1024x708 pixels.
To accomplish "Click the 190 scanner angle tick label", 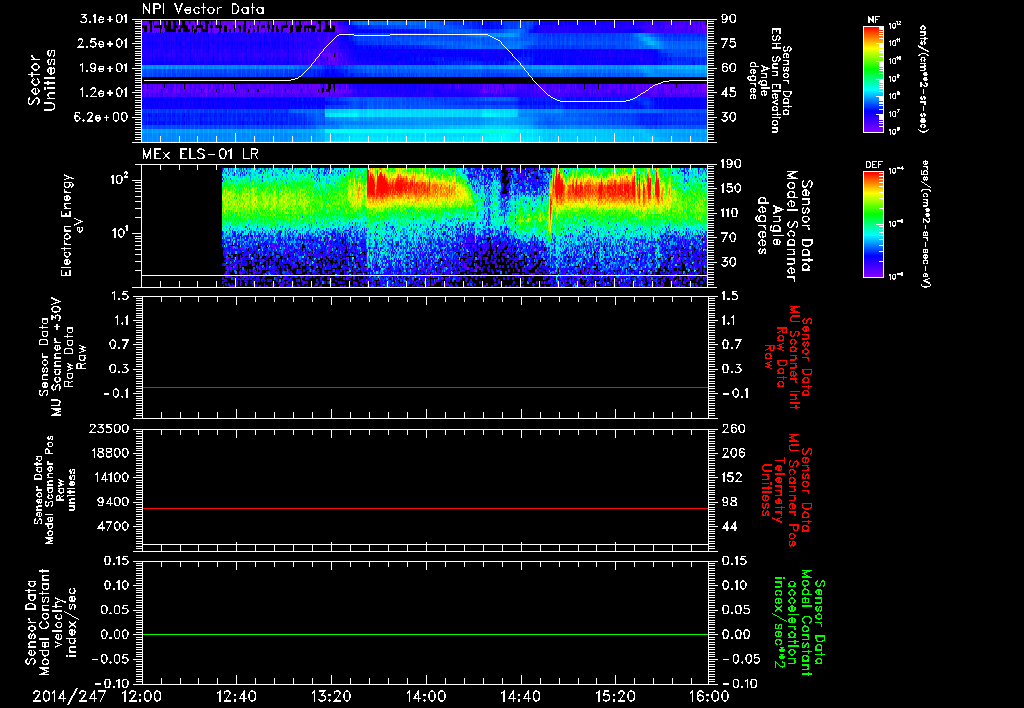I will pyautogui.click(x=732, y=164).
